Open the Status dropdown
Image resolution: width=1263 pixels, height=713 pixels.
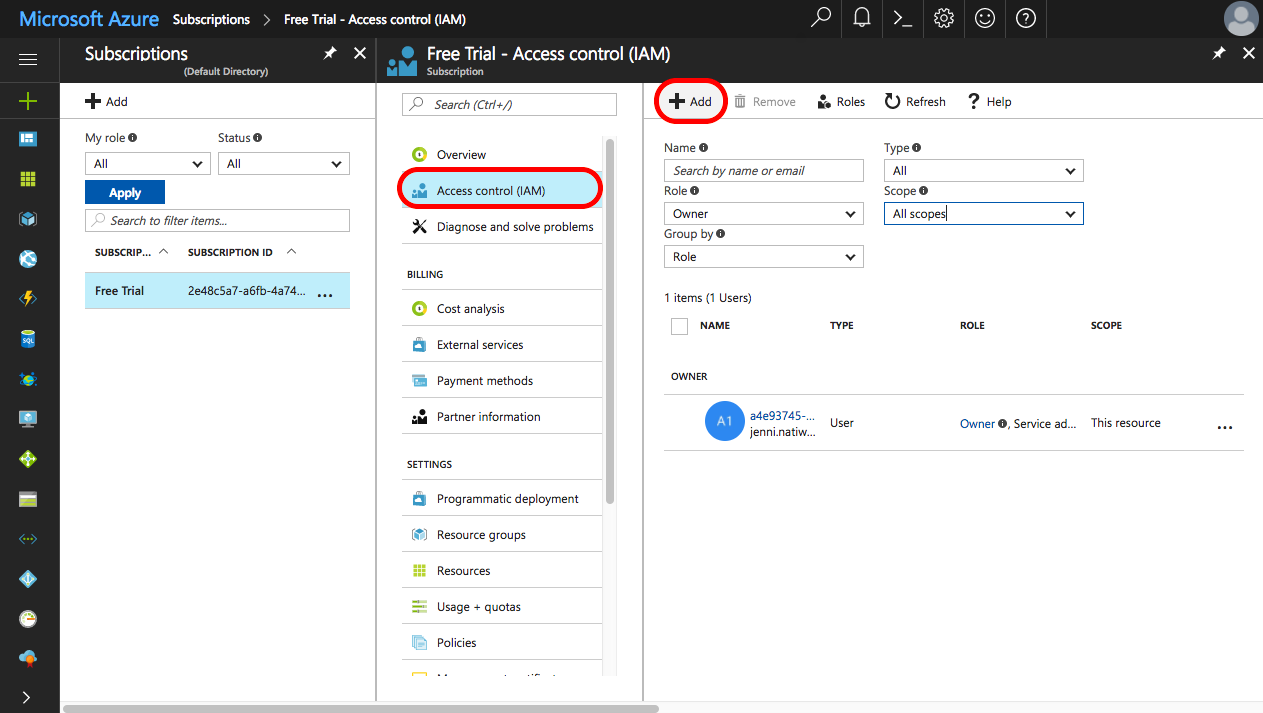click(284, 164)
